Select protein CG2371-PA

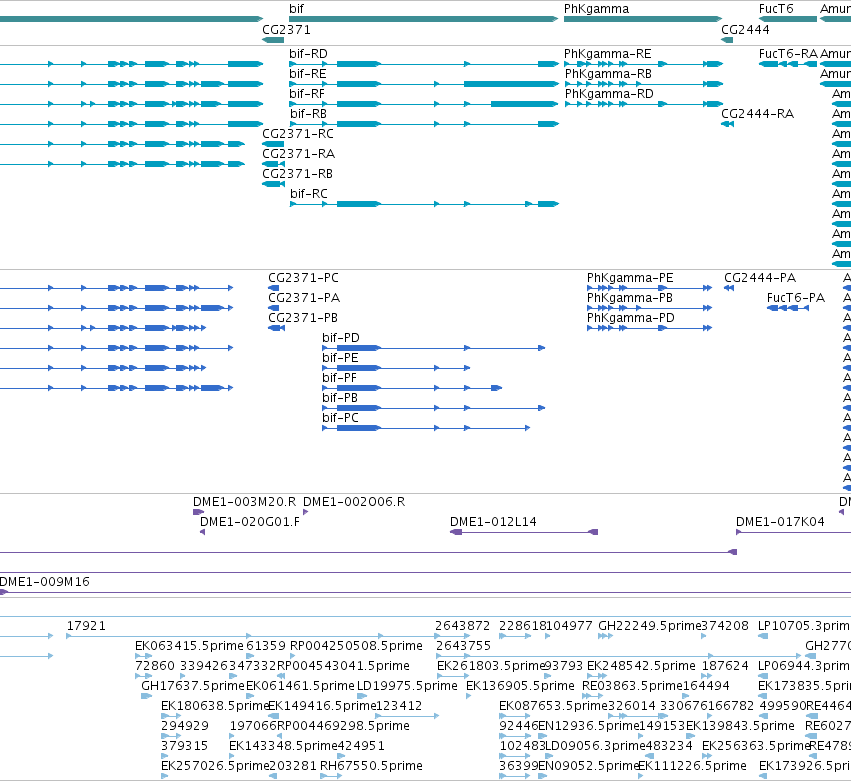click(274, 308)
